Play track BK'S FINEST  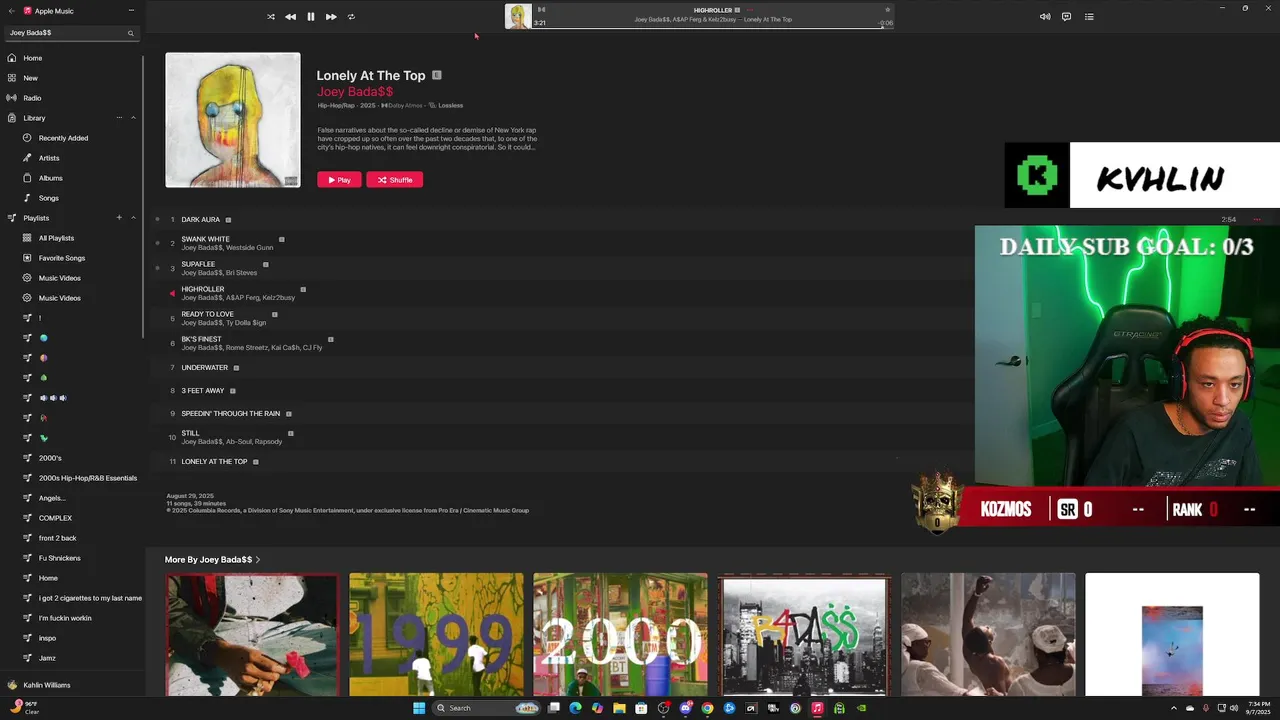click(201, 339)
